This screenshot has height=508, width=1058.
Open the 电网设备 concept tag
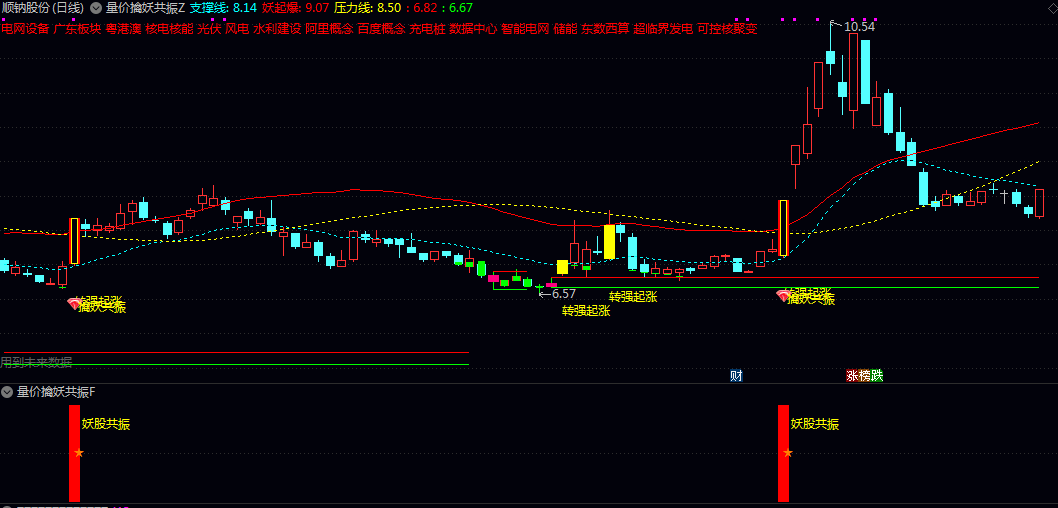tap(26, 28)
